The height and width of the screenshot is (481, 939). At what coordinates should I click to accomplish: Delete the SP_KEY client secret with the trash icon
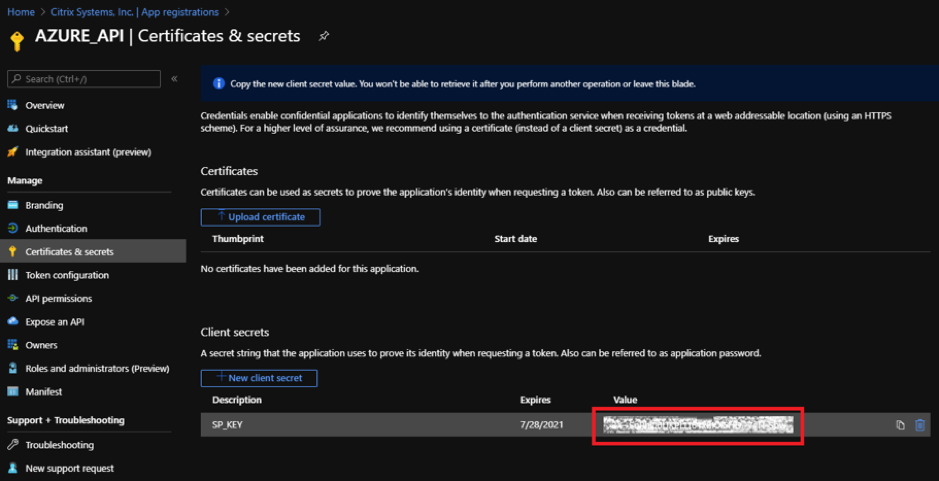click(920, 425)
